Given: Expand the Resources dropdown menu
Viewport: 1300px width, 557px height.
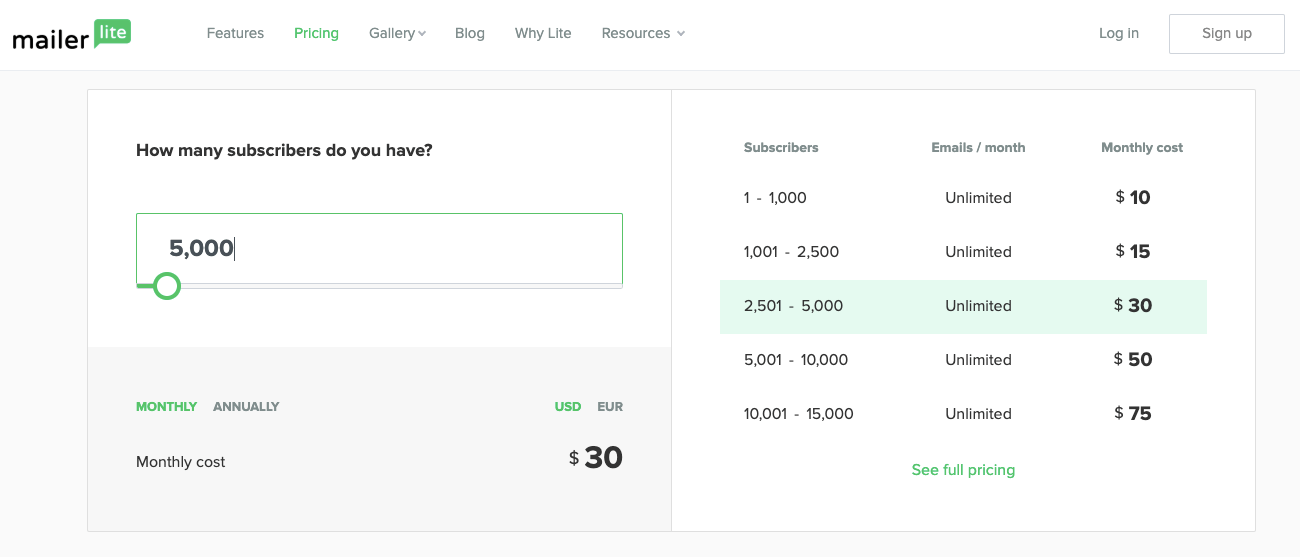Looking at the screenshot, I should coord(643,33).
